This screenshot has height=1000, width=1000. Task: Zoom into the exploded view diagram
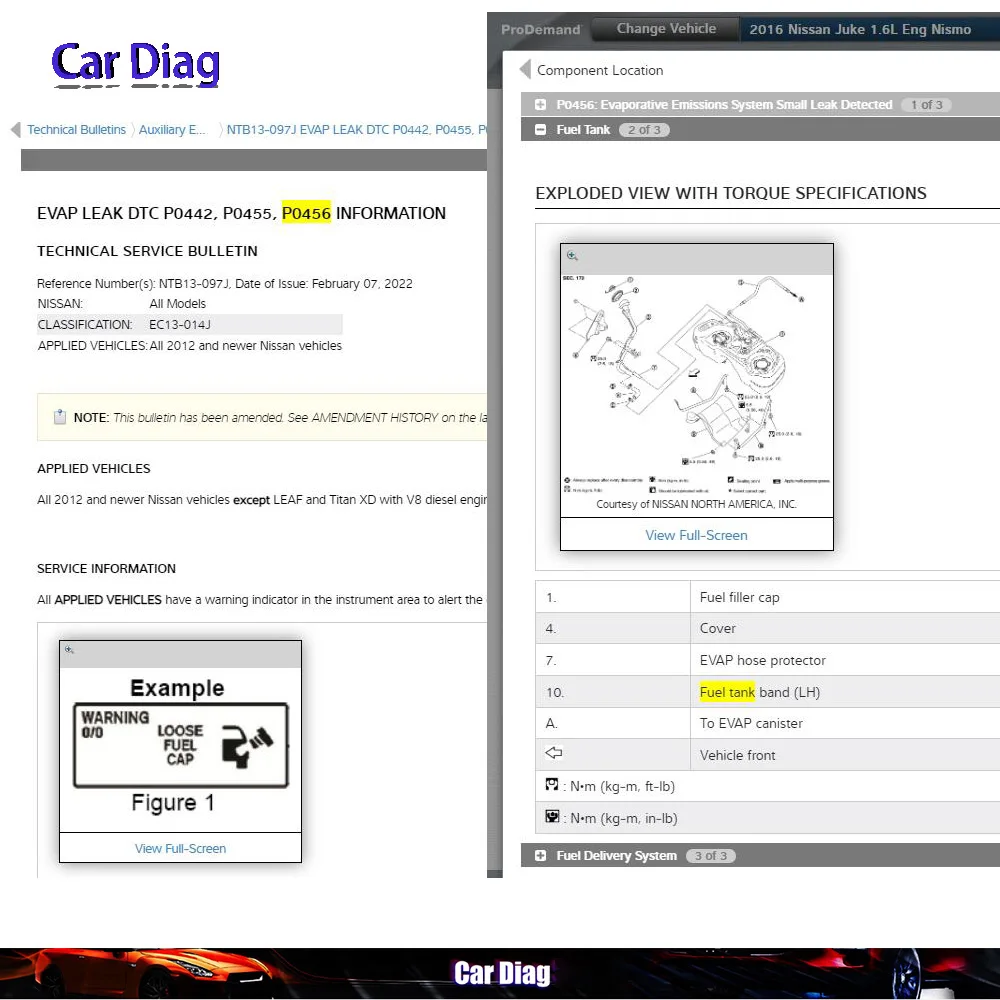click(572, 256)
